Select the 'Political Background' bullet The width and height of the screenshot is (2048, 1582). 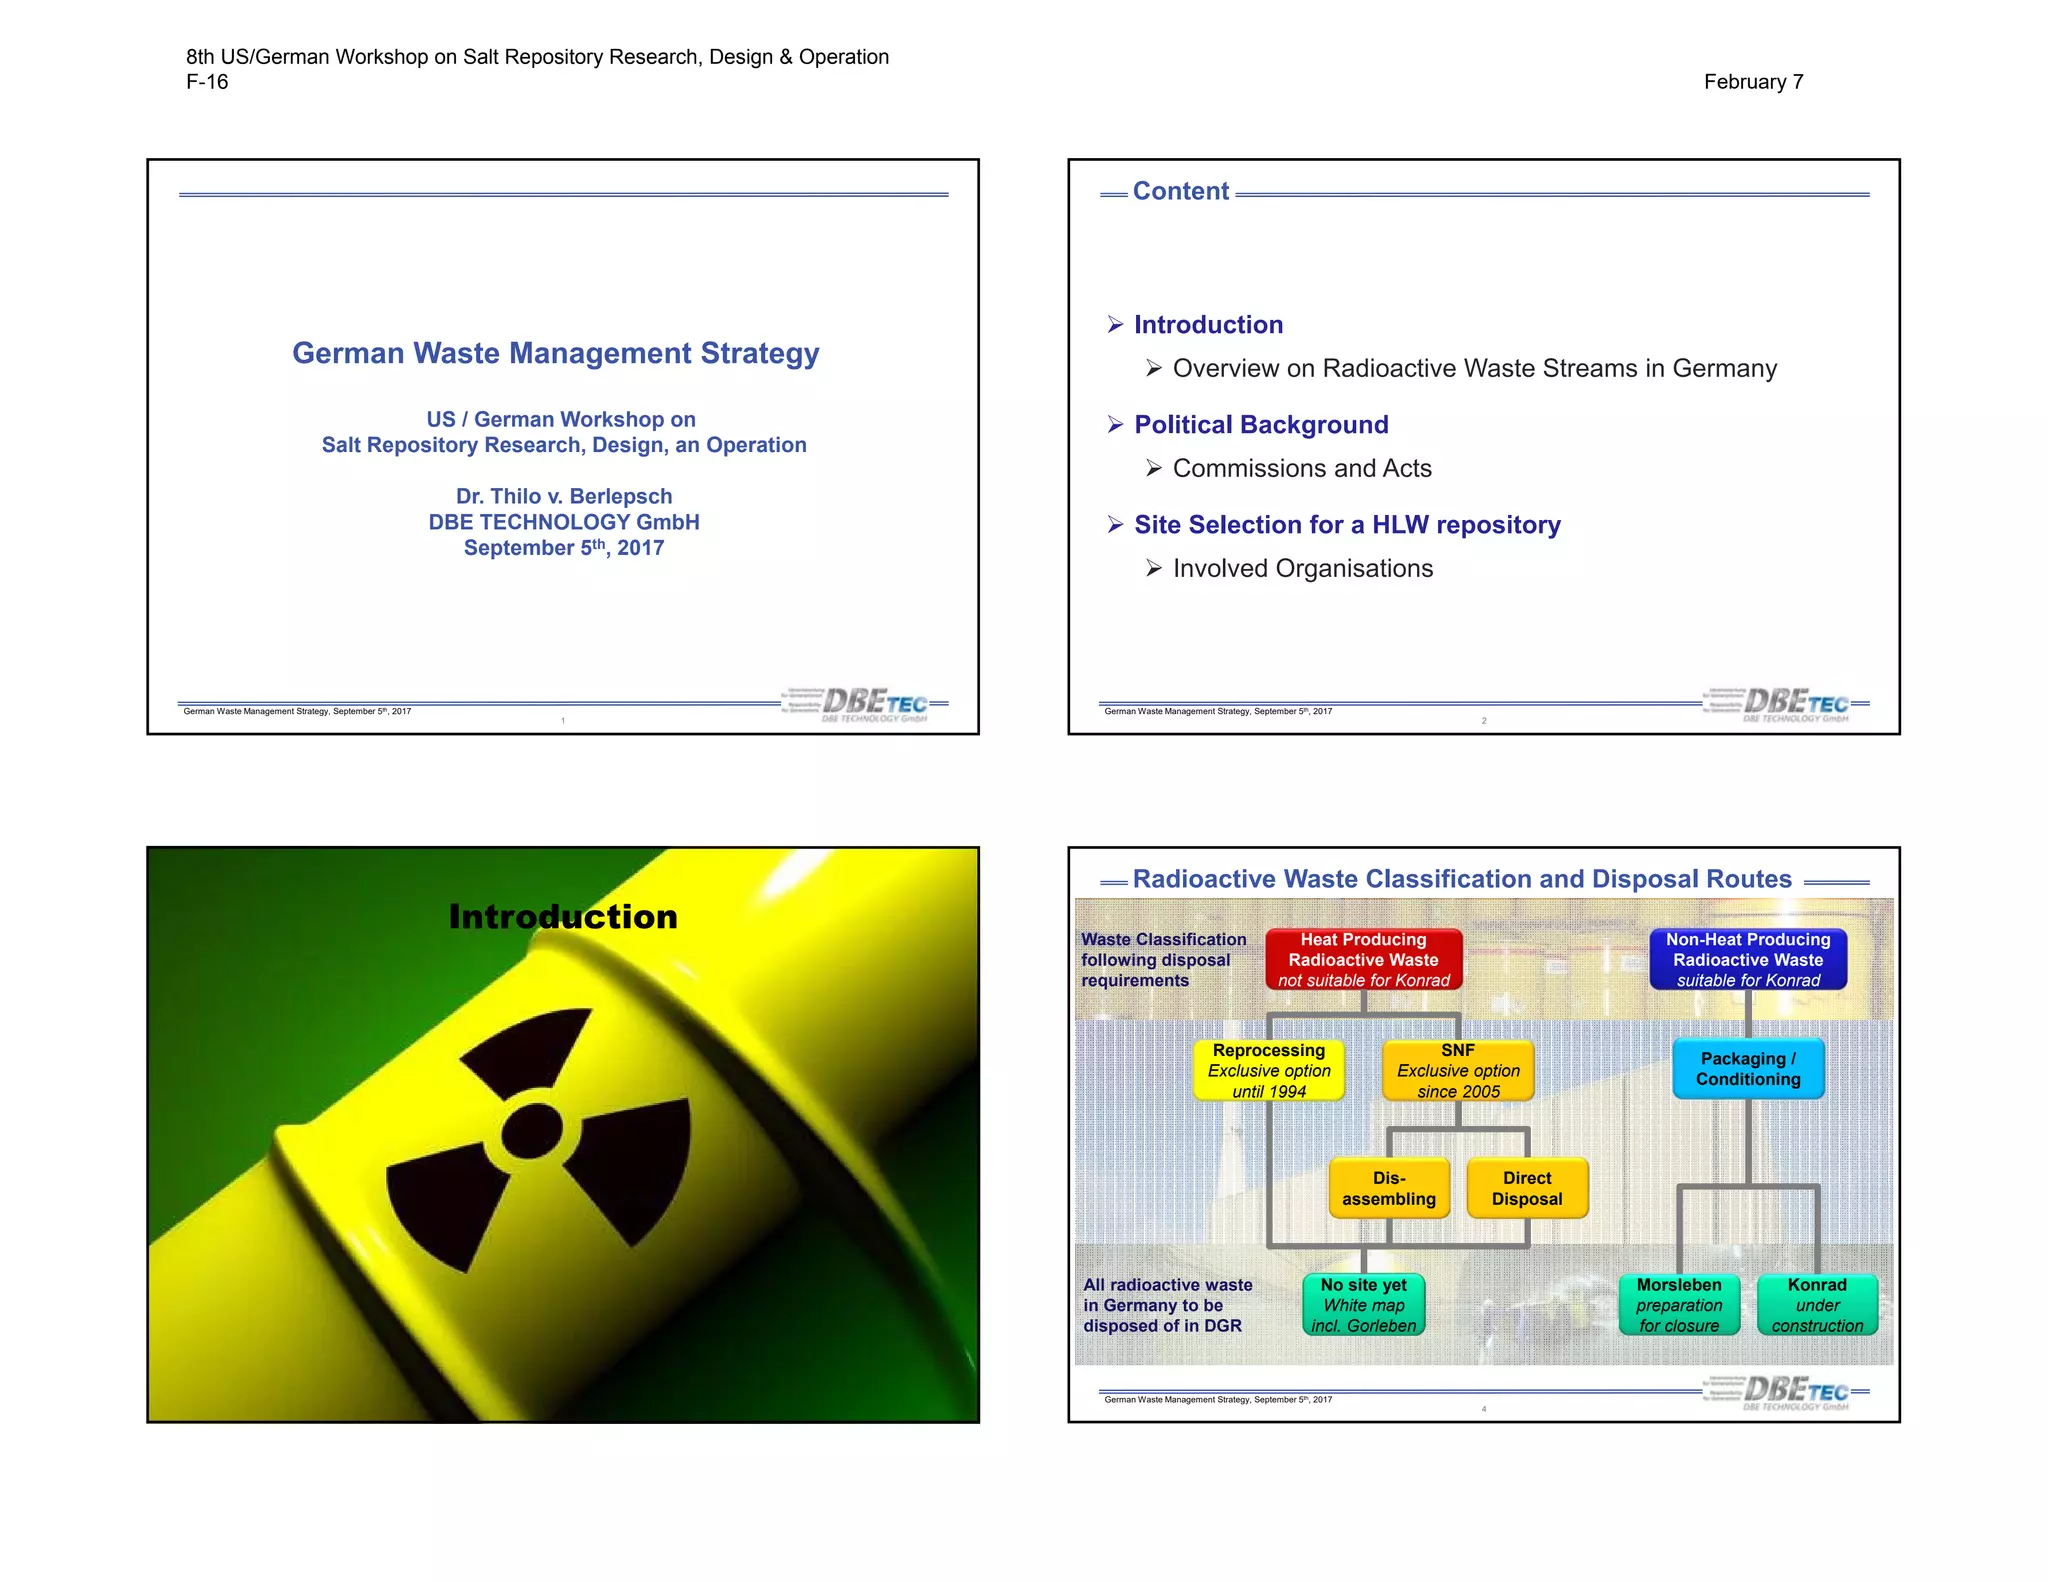(x=1261, y=425)
